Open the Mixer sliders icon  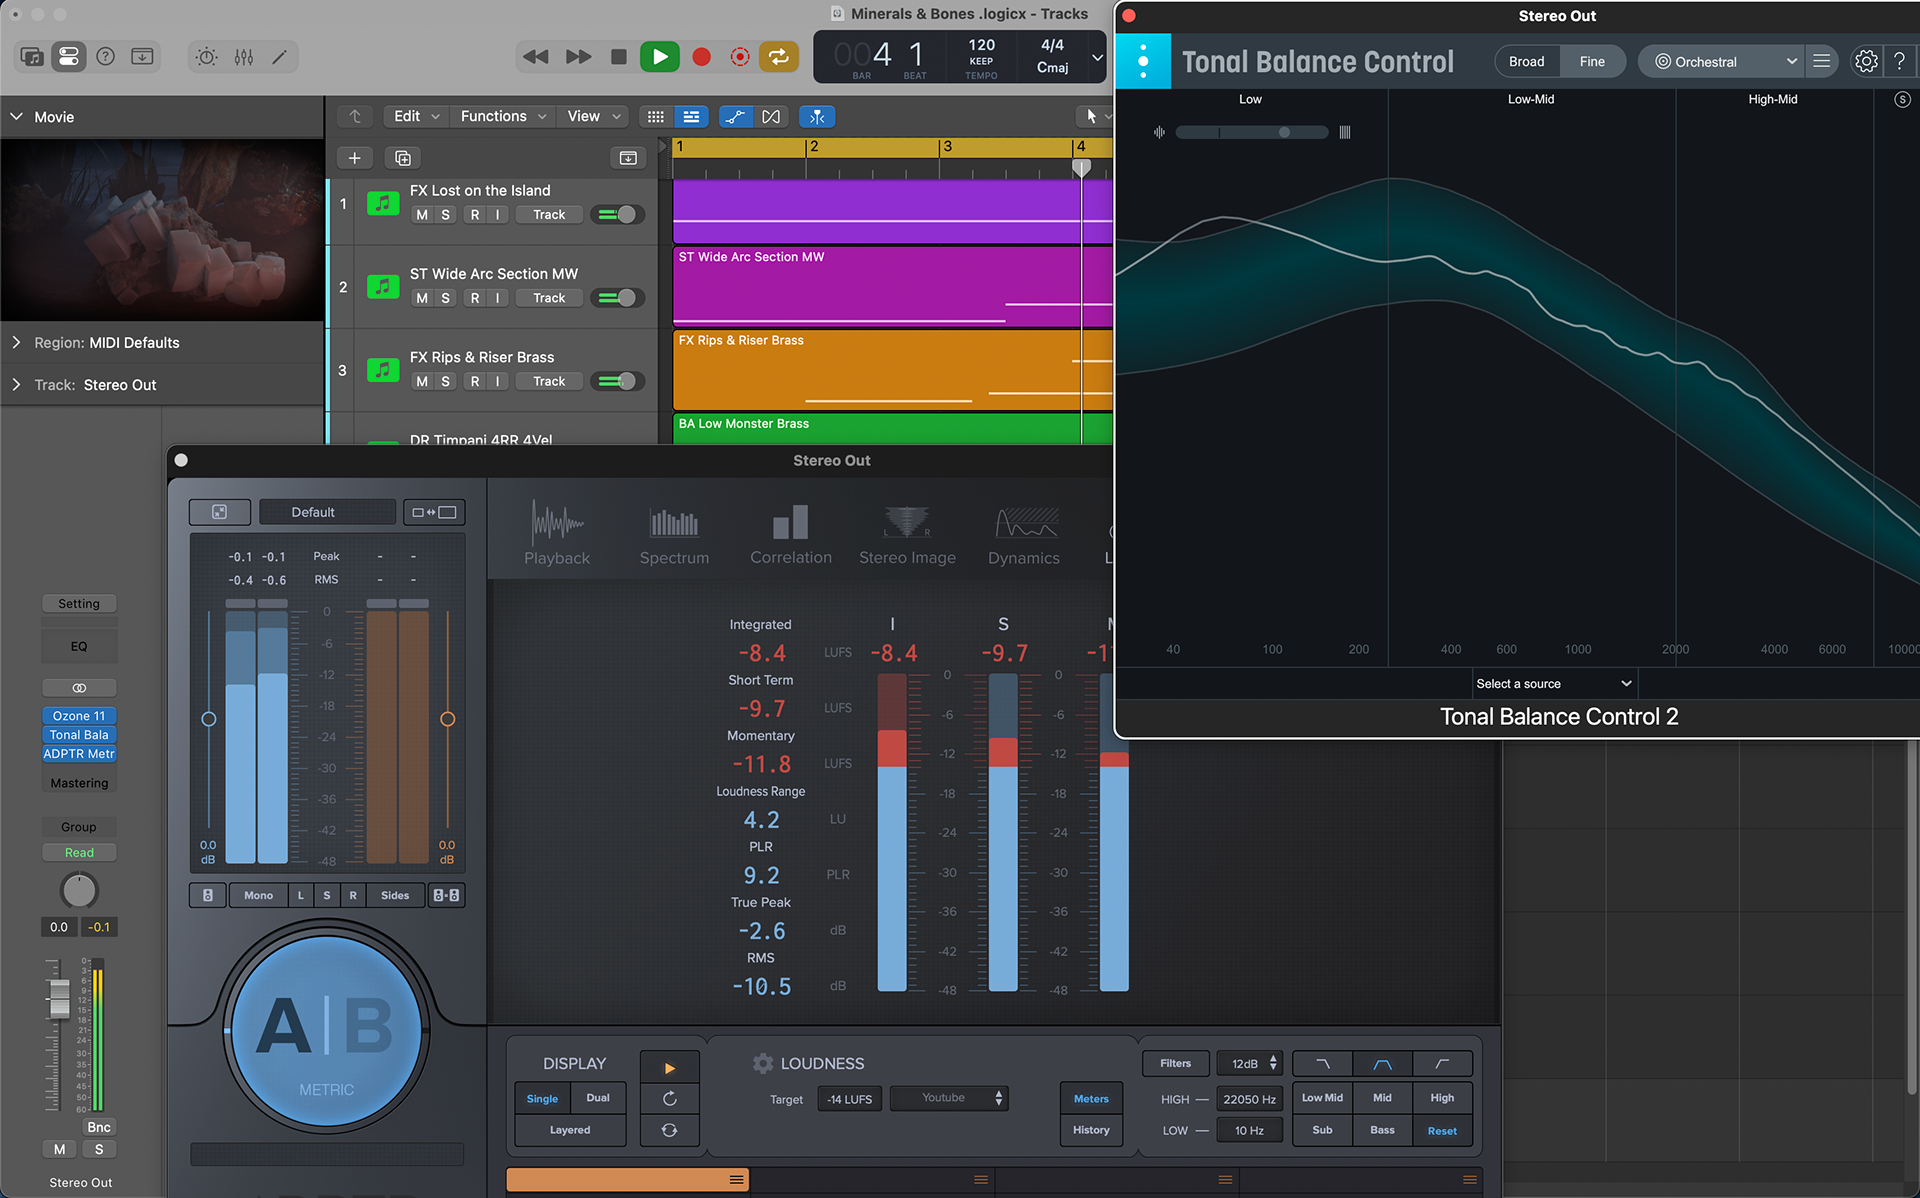coord(243,57)
